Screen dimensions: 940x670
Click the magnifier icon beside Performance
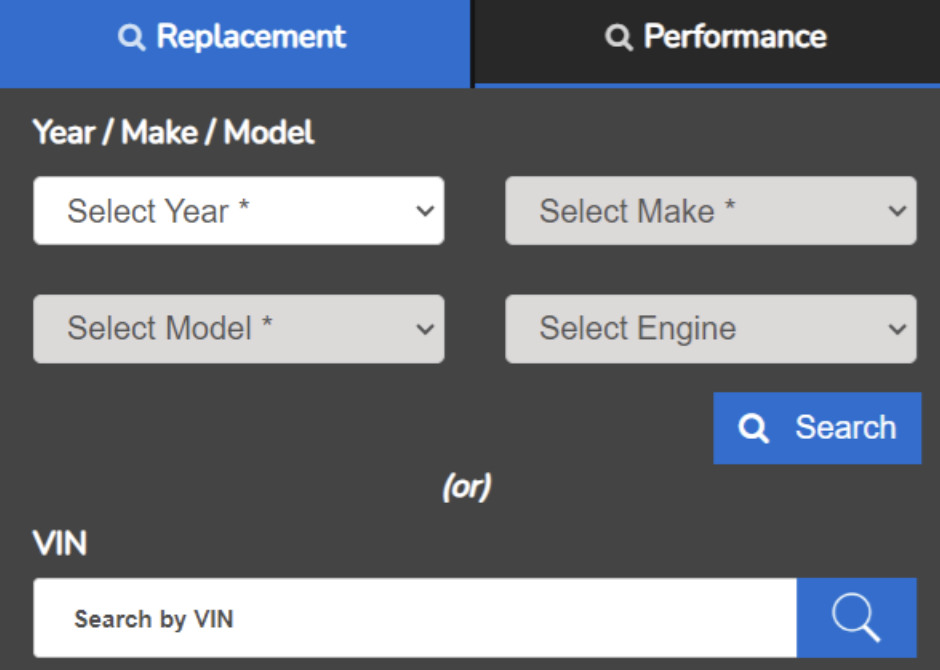(x=619, y=38)
